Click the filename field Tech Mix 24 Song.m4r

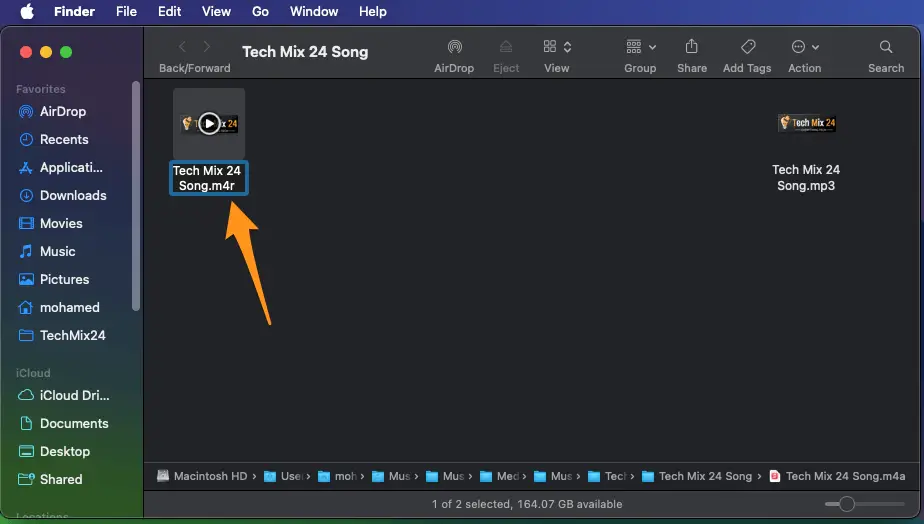[207, 178]
